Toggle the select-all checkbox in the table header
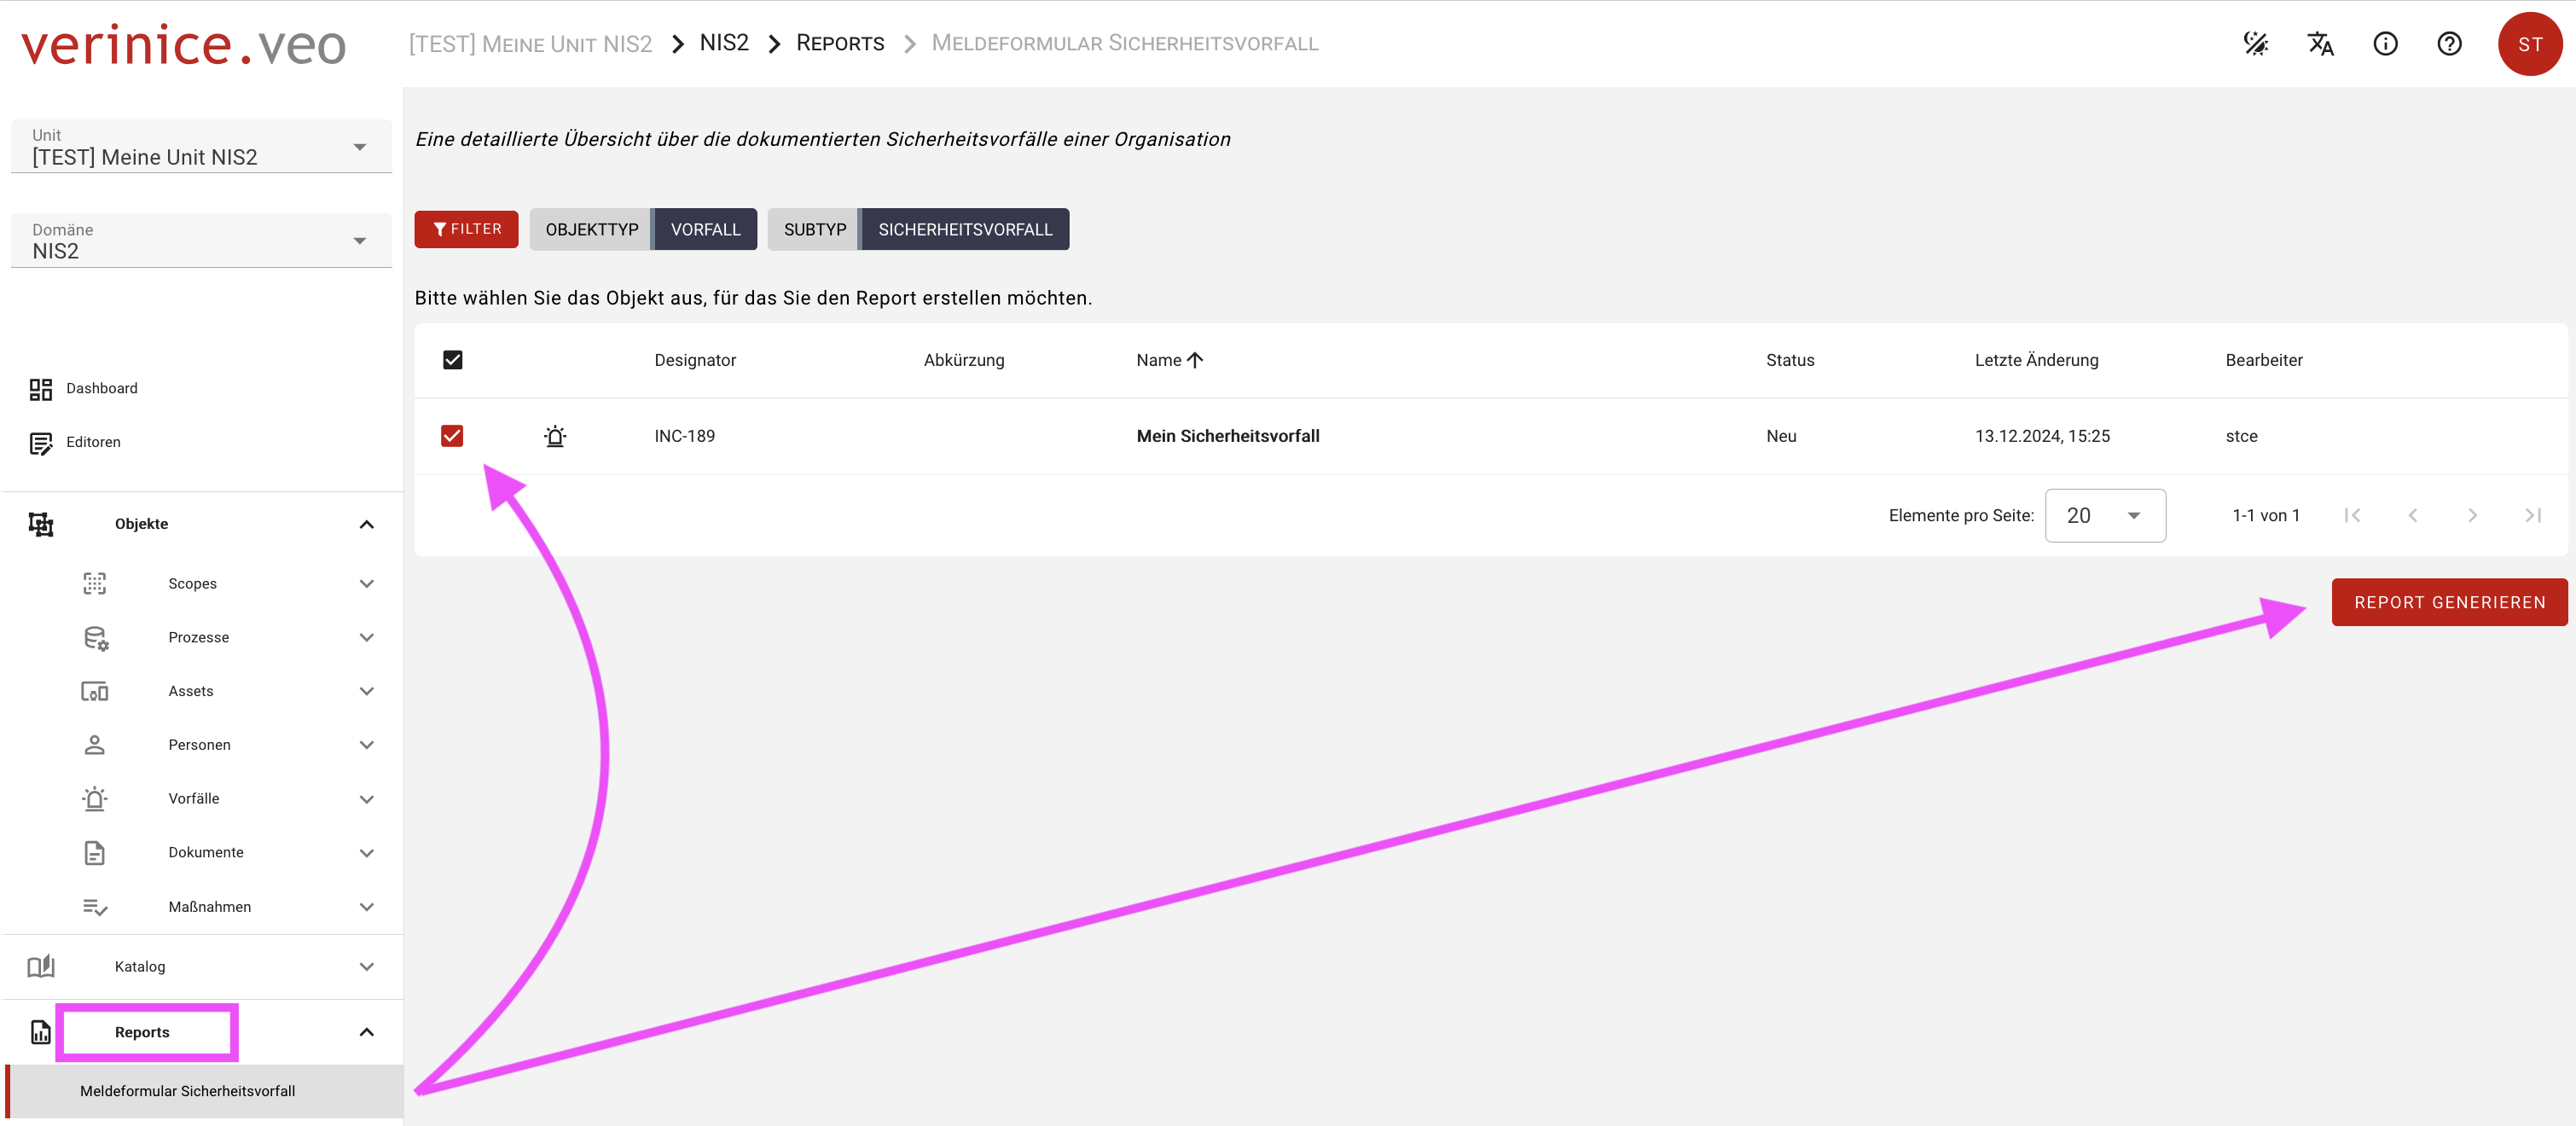Screen dimensions: 2576x1126 452,360
